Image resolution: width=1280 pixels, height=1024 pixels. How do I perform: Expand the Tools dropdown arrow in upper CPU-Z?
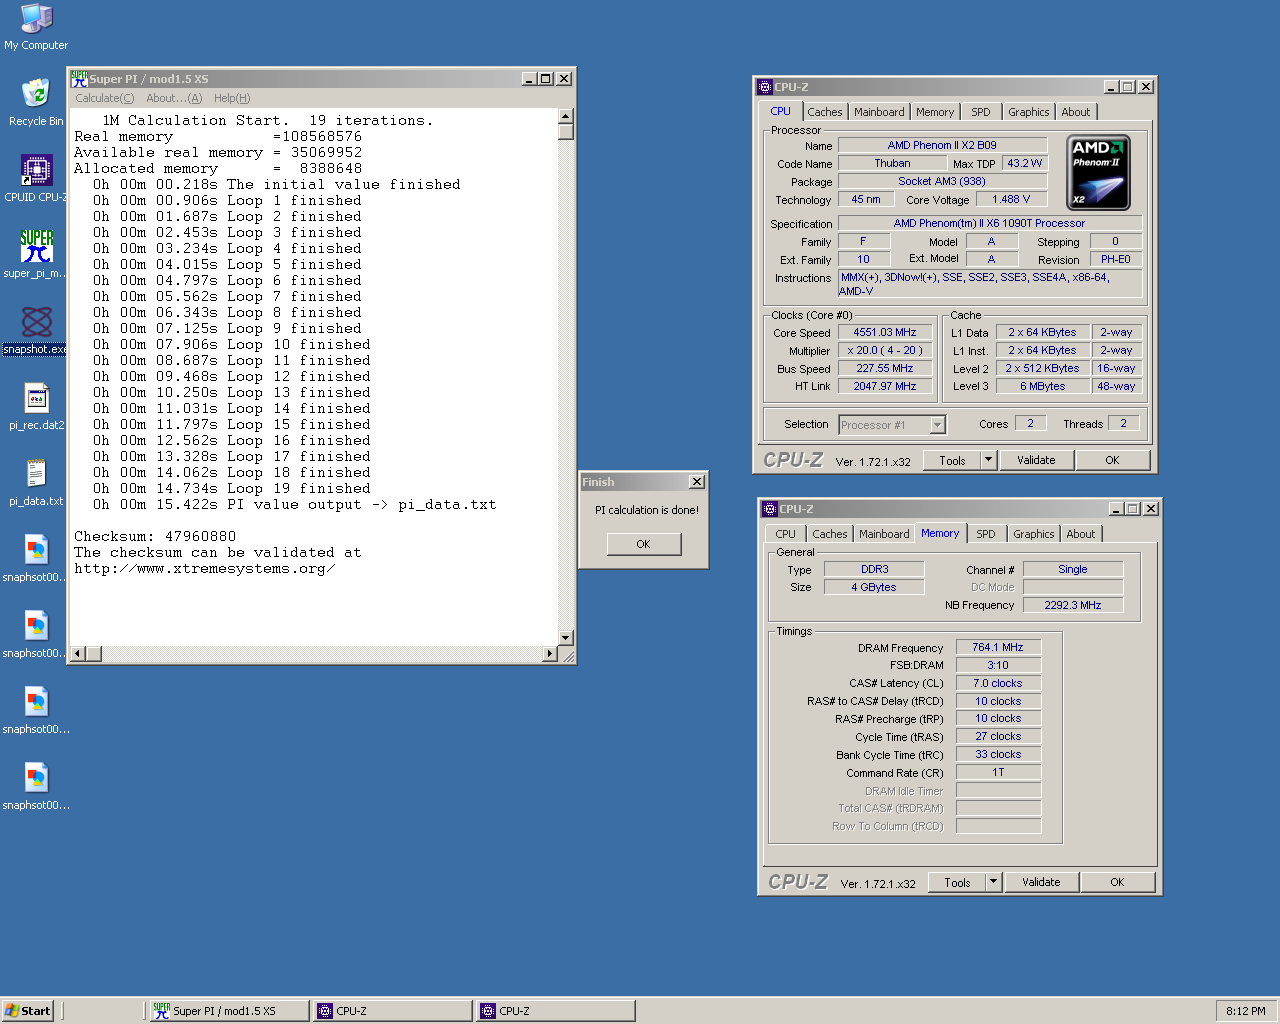pyautogui.click(x=988, y=460)
